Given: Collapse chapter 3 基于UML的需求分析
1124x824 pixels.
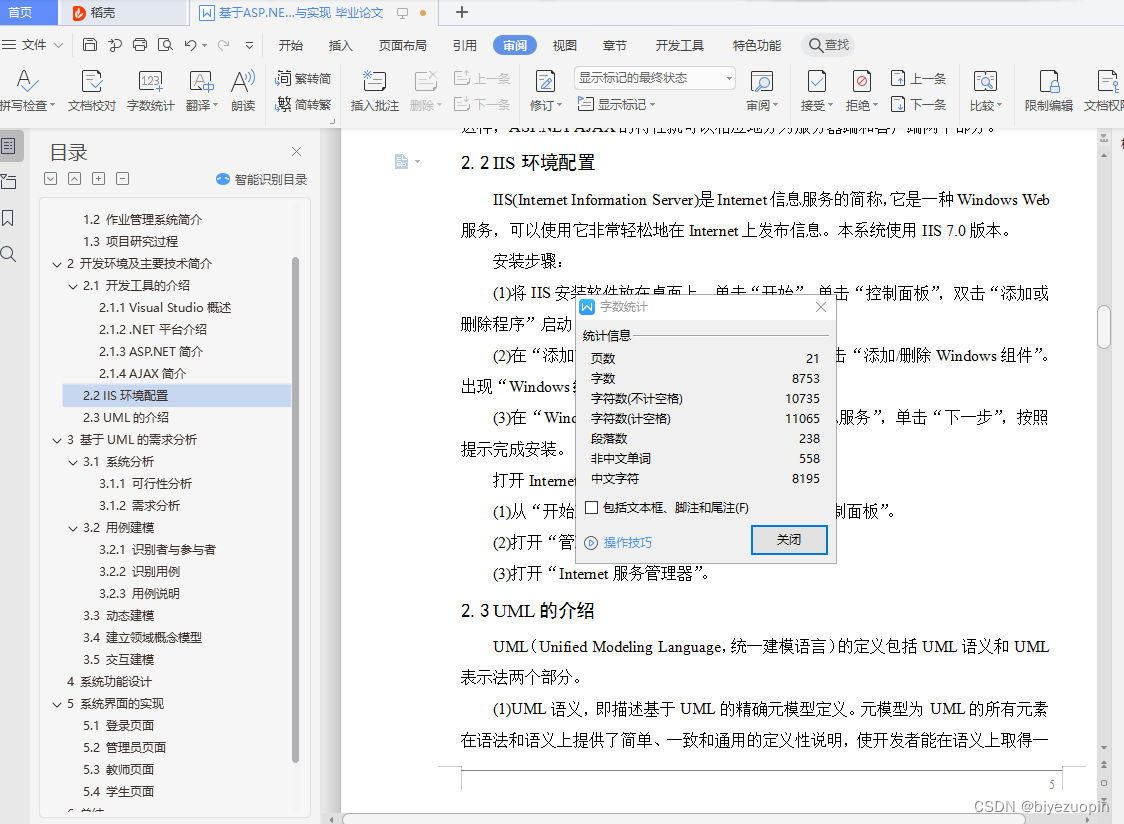Looking at the screenshot, I should point(57,440).
